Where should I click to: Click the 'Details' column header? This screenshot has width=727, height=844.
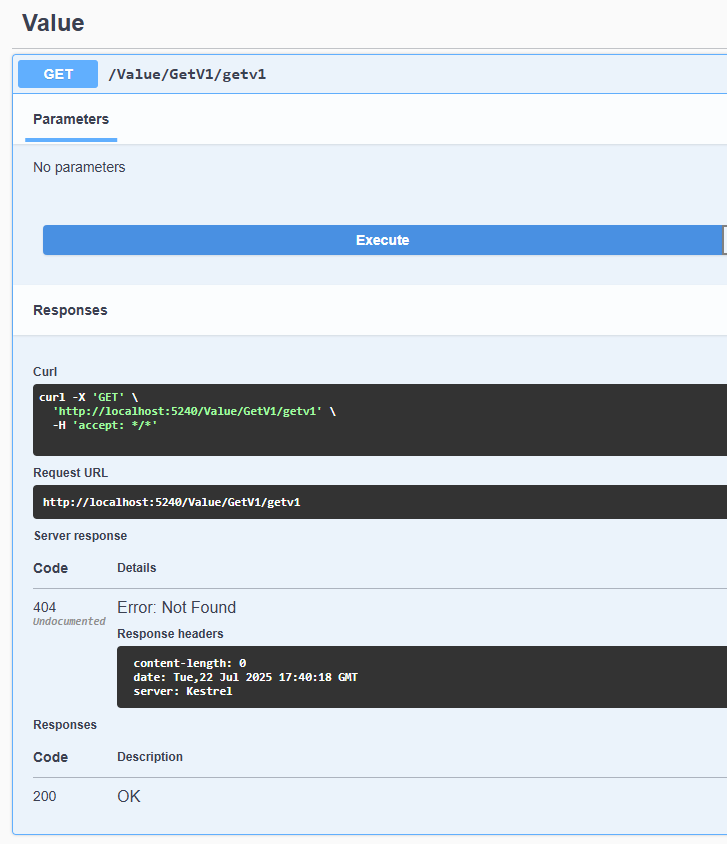[137, 568]
